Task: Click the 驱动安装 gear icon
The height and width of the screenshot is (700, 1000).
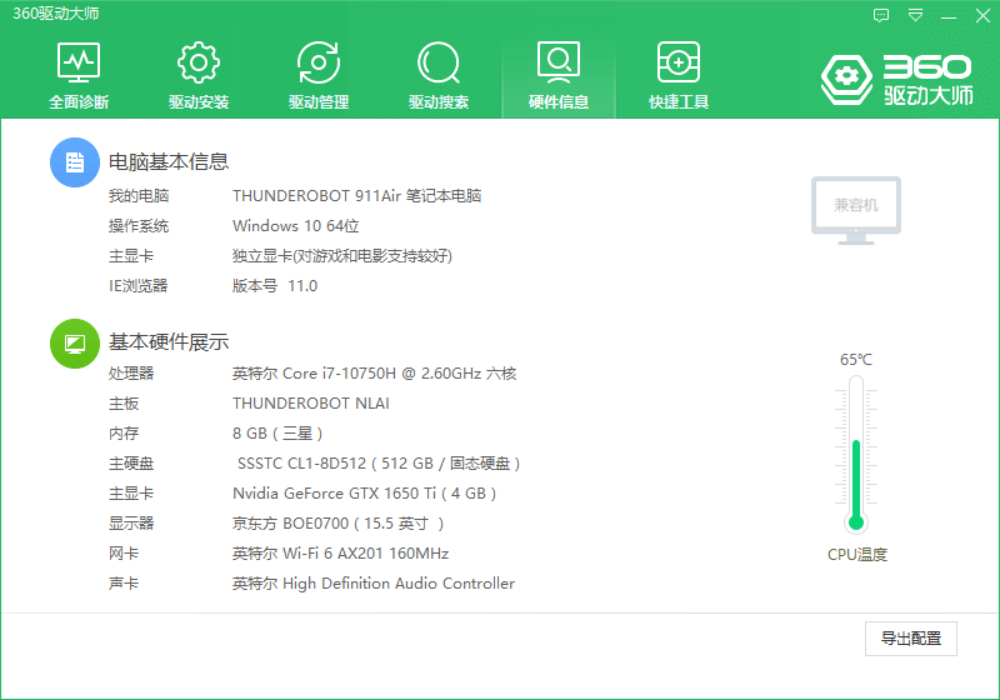Action: pos(198,65)
